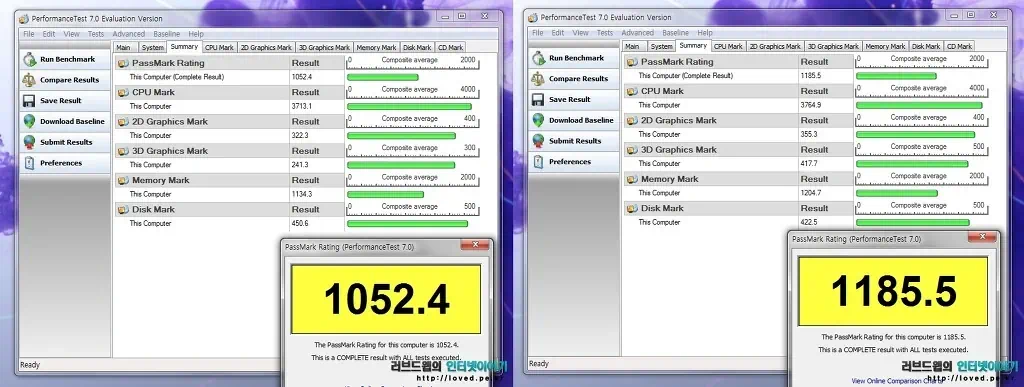This screenshot has width=1024, height=387.
Task: Click Memory Mark value 1204.7 in right window
Action: tap(810, 193)
